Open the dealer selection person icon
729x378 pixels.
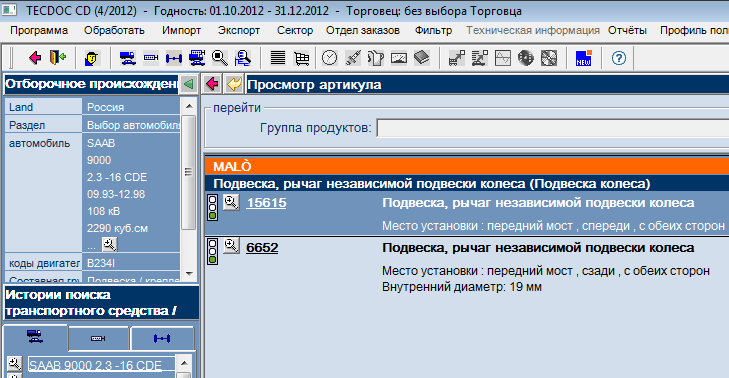tap(92, 58)
